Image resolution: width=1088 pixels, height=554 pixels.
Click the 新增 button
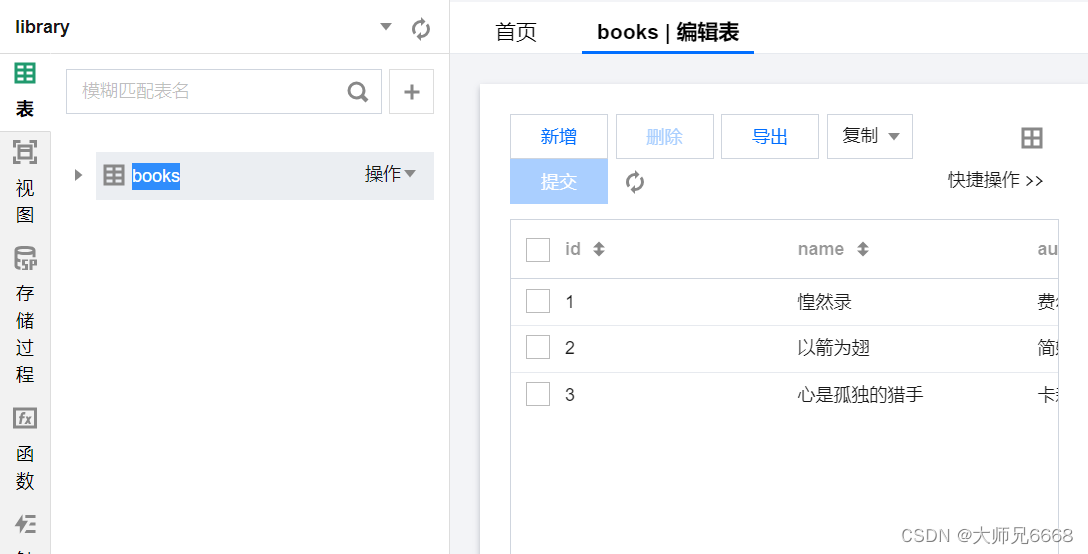(x=559, y=137)
